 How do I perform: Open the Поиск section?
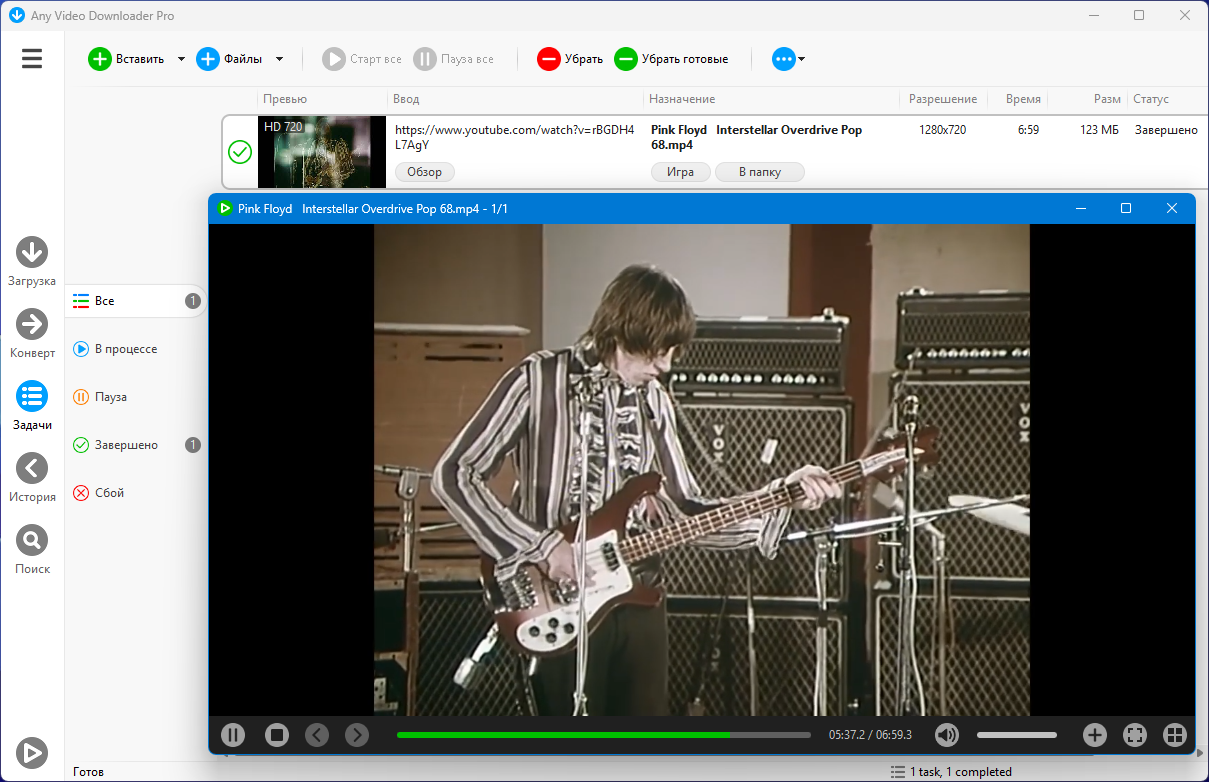(x=32, y=550)
